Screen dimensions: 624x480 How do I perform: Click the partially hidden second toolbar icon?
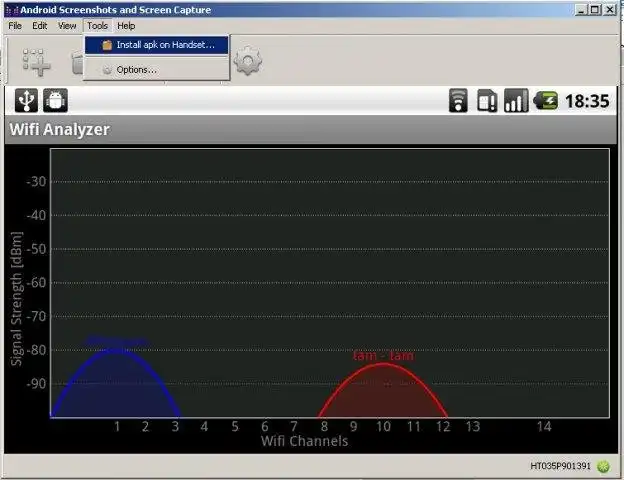point(77,62)
